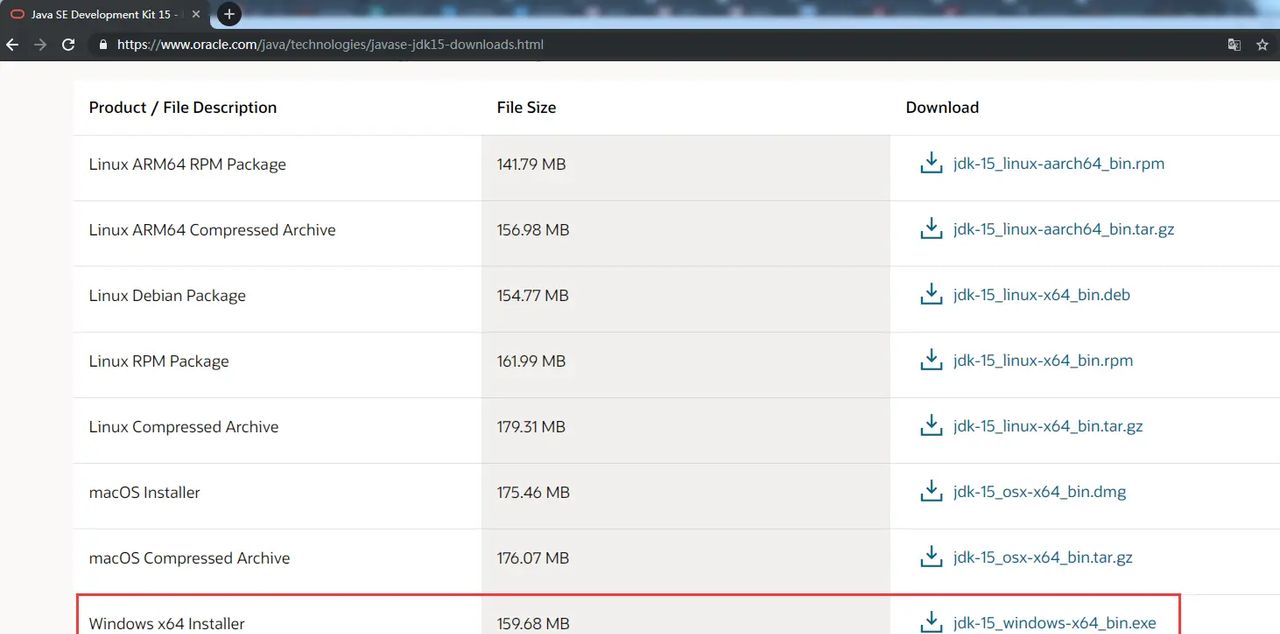Click download icon for jdk-15_linux-x64_bin.rpm
Viewport: 1280px width, 634px height.
[x=931, y=360]
